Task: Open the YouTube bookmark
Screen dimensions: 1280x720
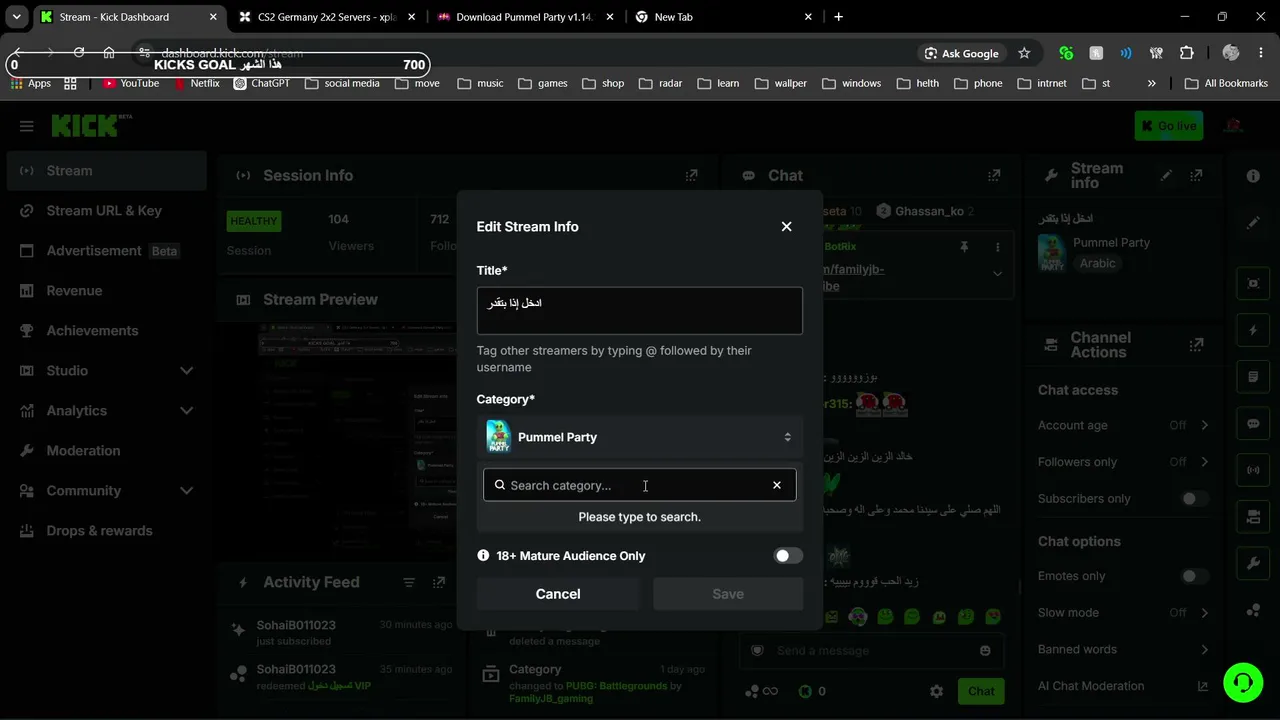Action: click(131, 83)
